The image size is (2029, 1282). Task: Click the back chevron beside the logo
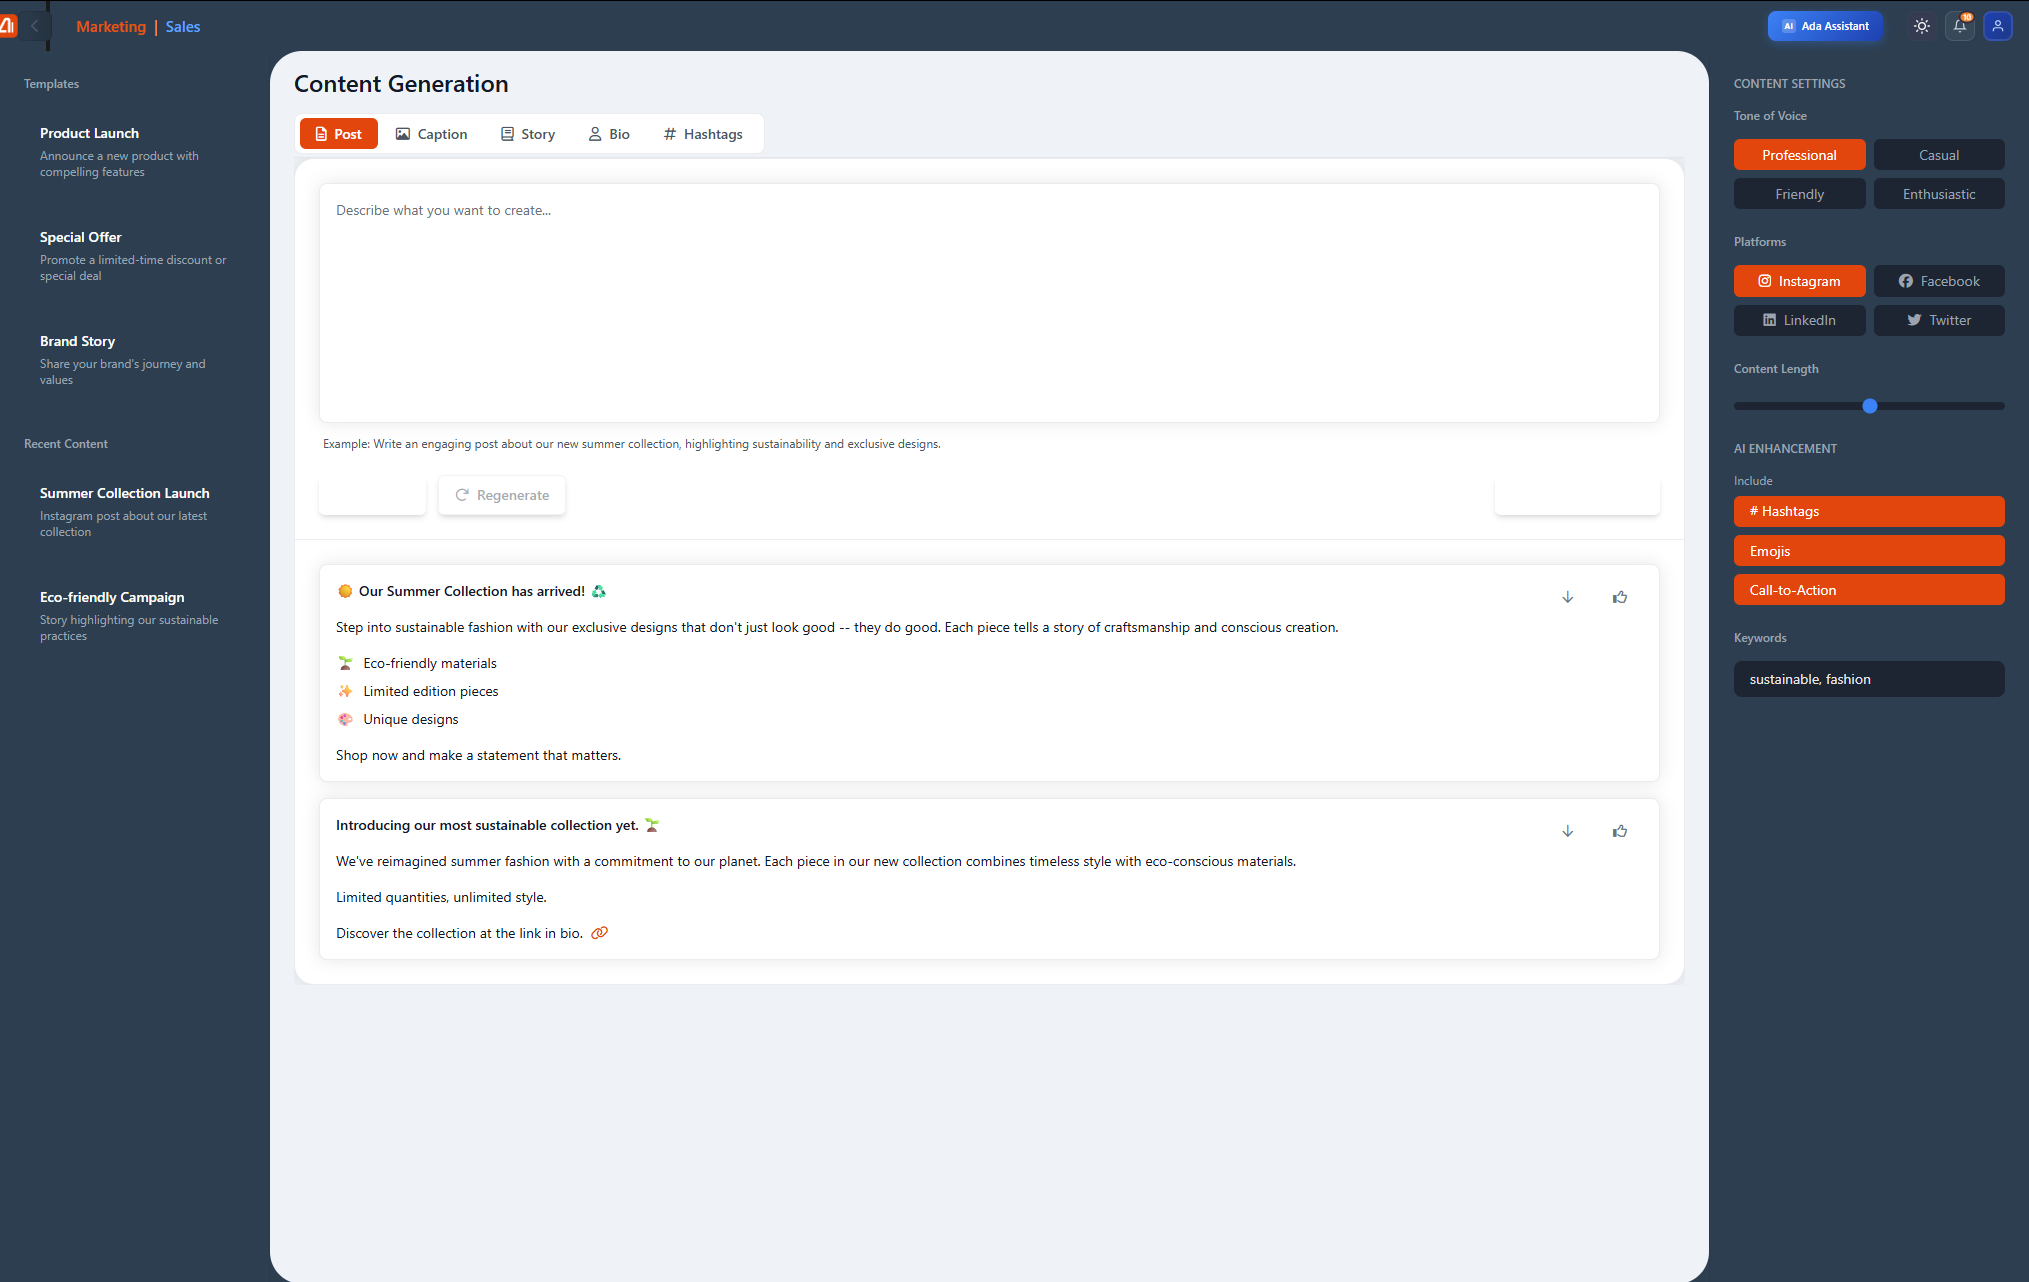click(x=35, y=26)
